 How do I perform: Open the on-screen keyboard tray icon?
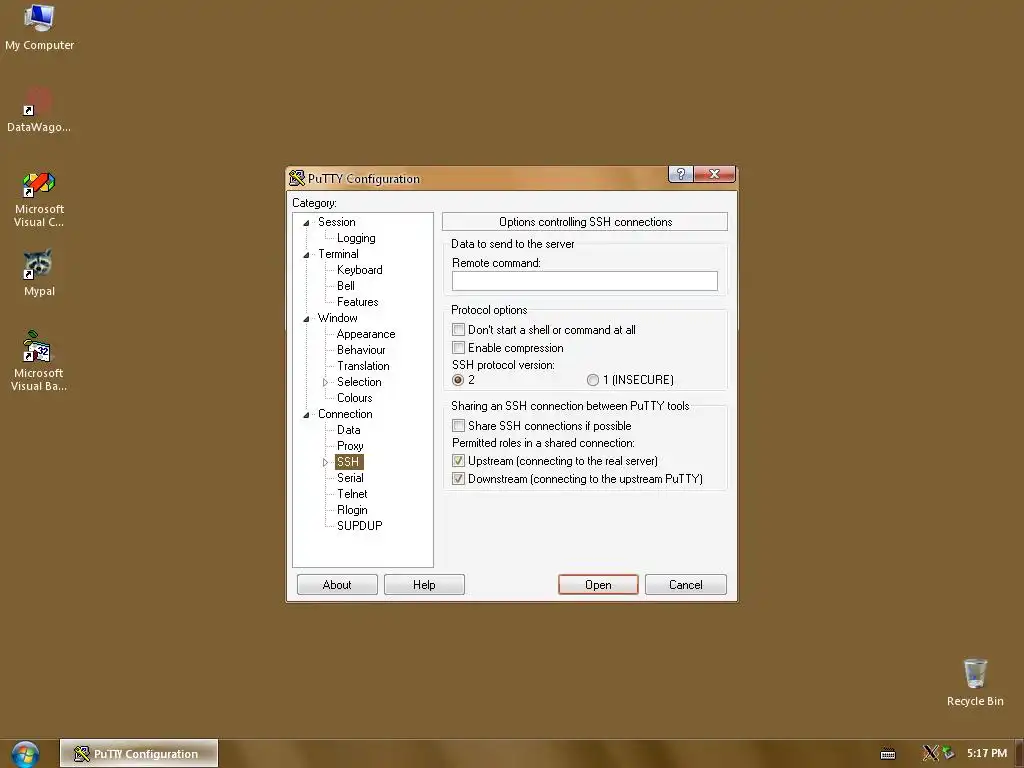(x=888, y=754)
